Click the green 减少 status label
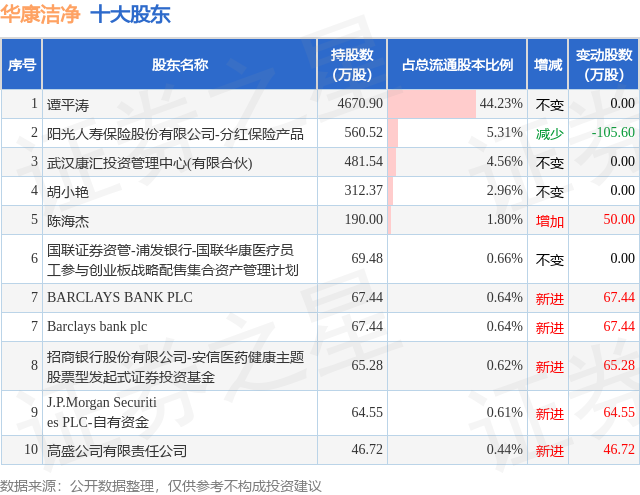The height and width of the screenshot is (495, 640). 549,134
